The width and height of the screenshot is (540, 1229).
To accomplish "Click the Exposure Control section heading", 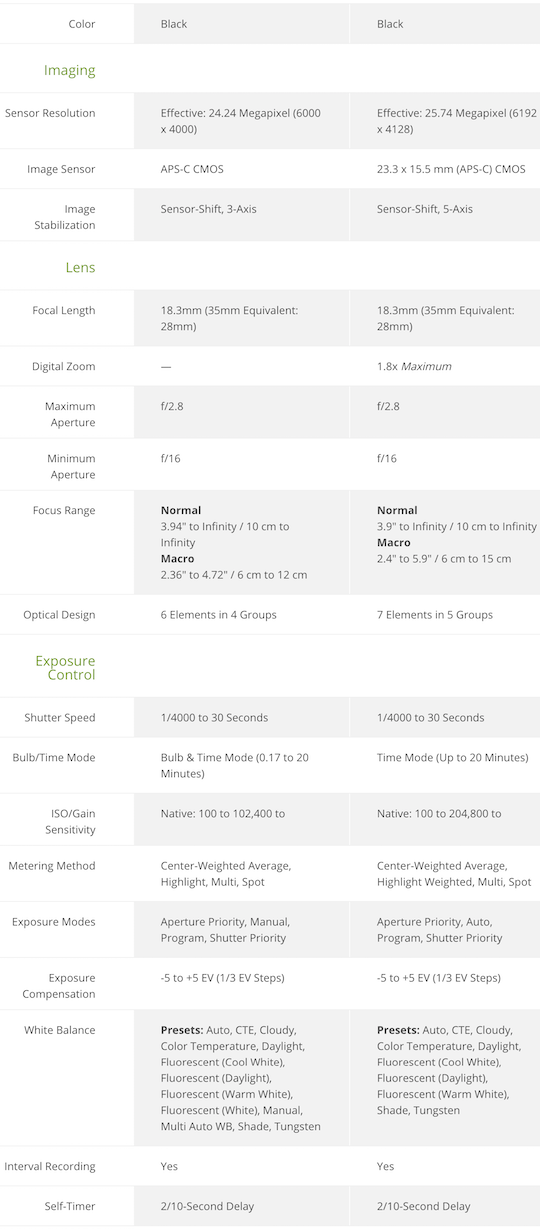I will (65, 668).
